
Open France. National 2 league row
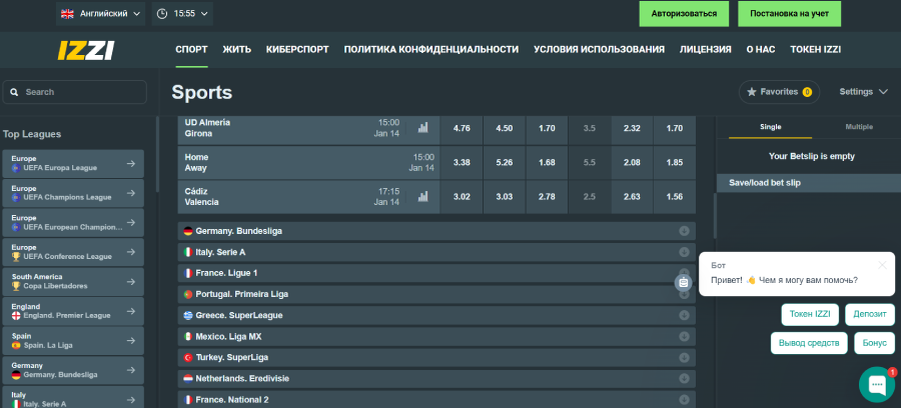click(437, 399)
